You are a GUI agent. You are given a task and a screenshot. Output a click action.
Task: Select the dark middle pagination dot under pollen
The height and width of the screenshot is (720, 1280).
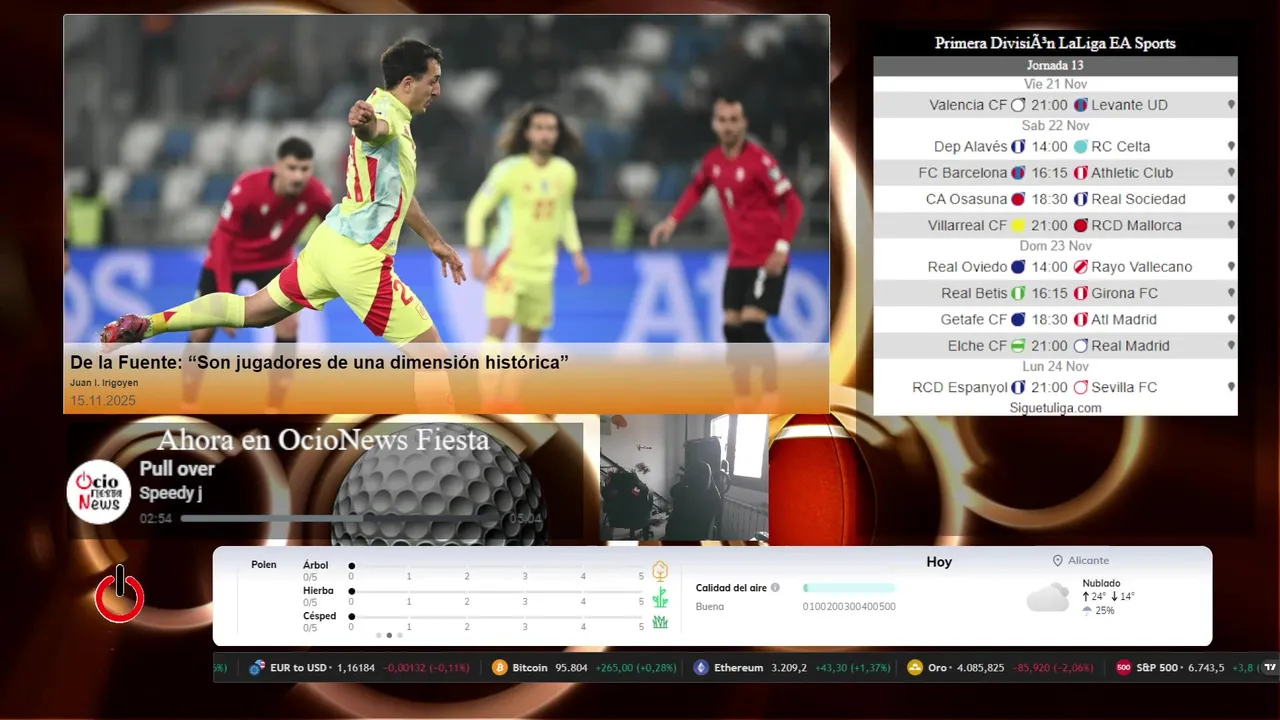click(x=389, y=635)
